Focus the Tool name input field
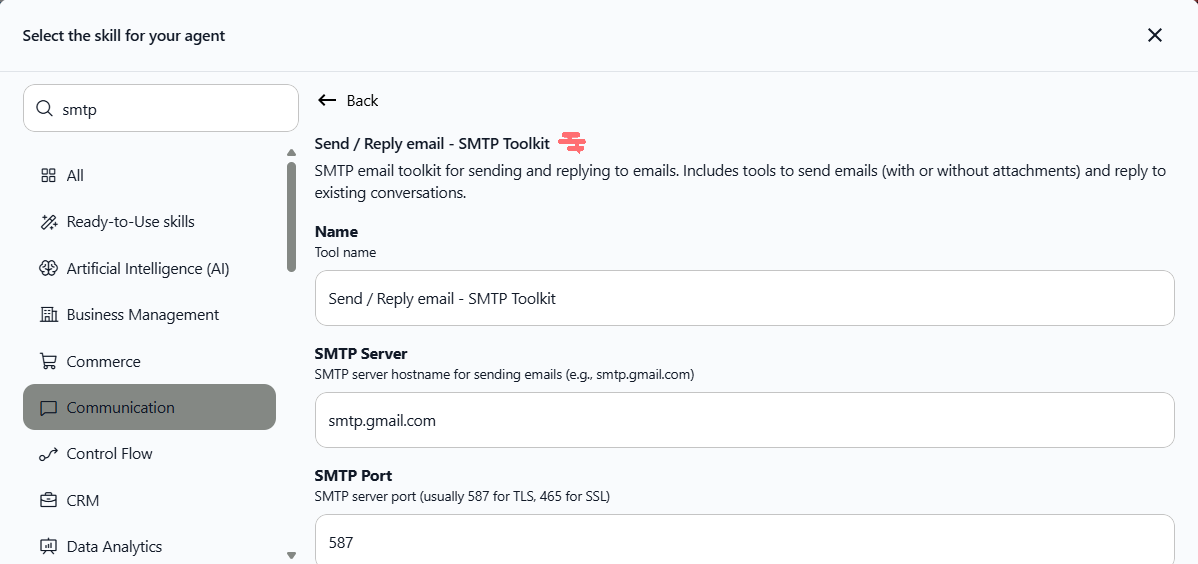The image size is (1198, 564). (744, 298)
